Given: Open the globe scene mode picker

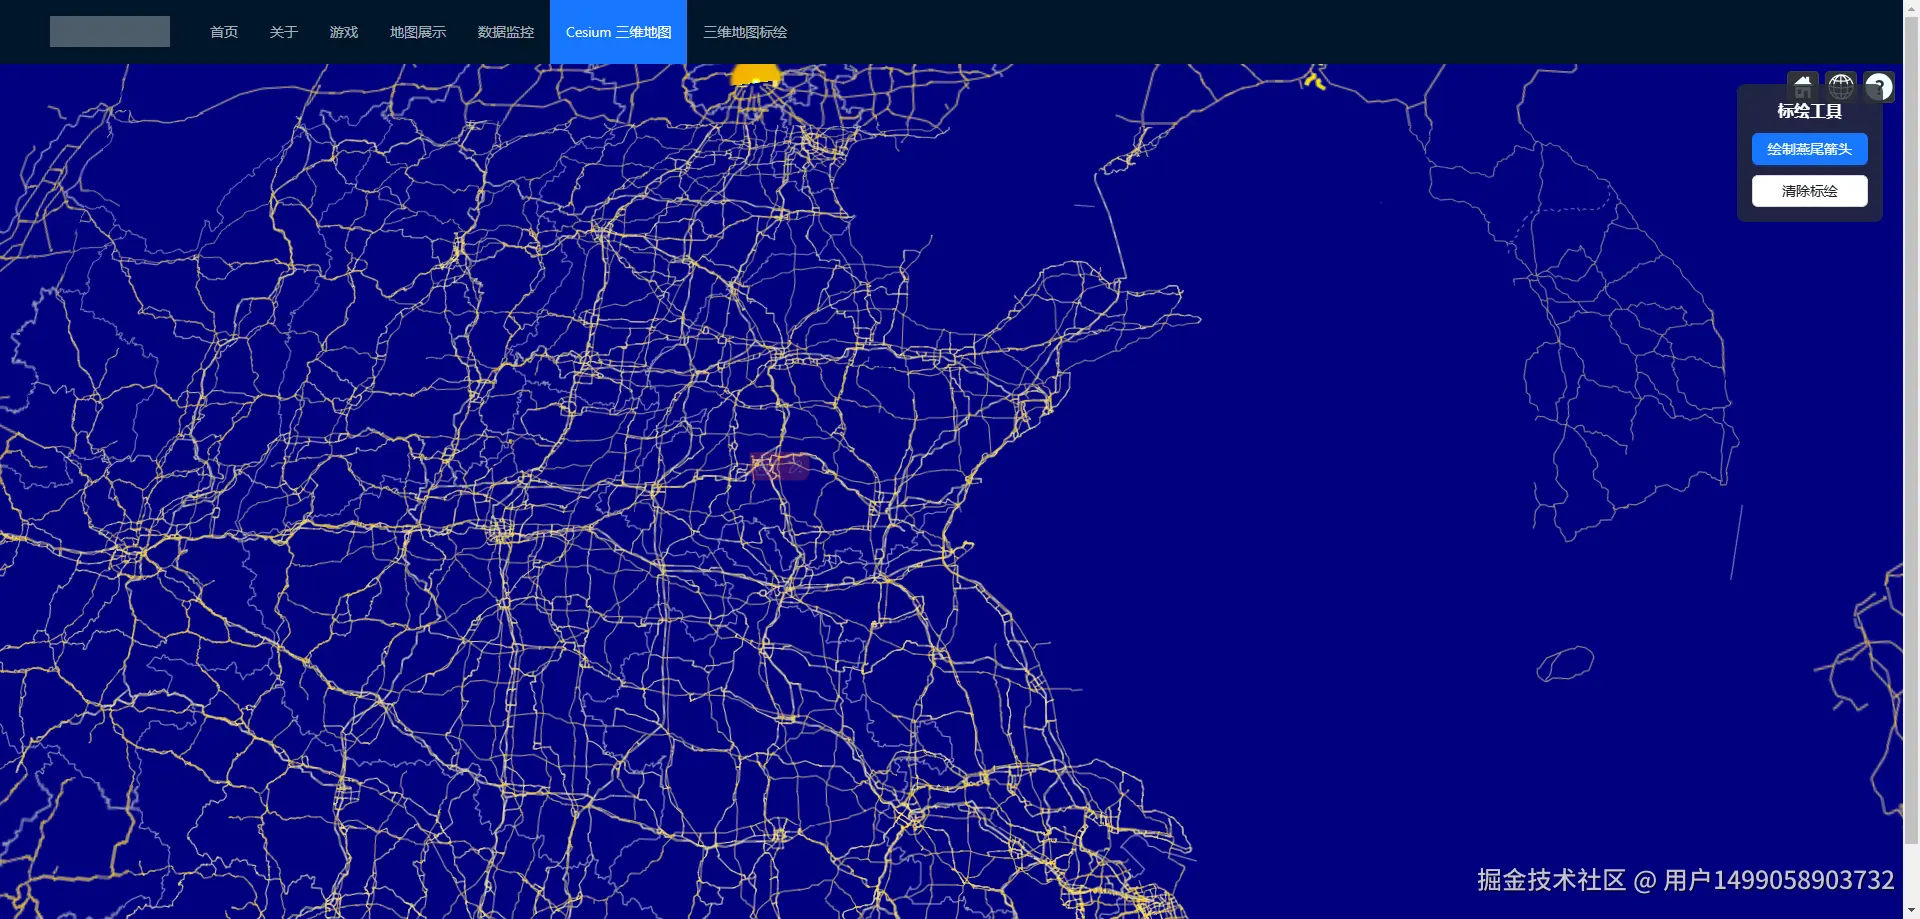Looking at the screenshot, I should coord(1840,86).
